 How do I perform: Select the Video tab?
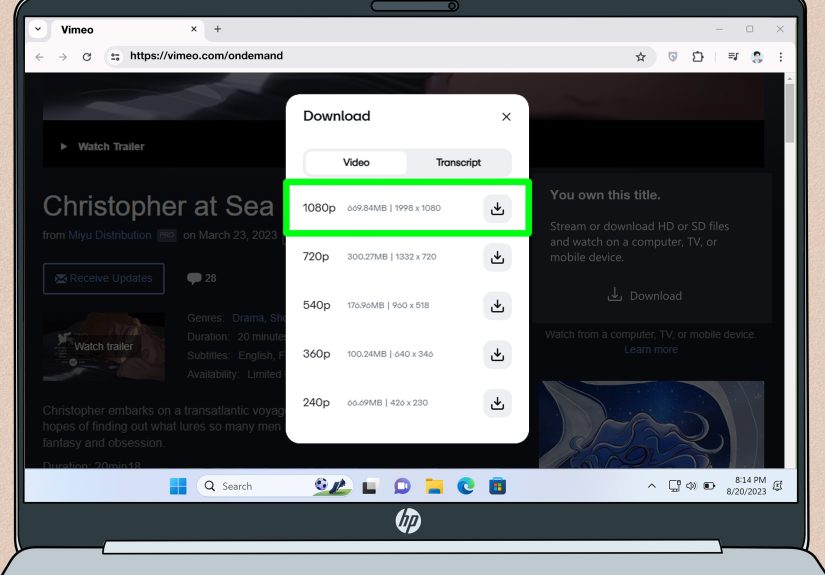356,163
